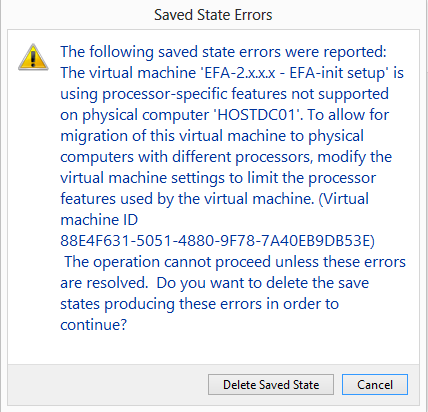Click the virtual machine ID 88E4F631-5051-4880-9F78-7A40EB9DB53E
Image resolution: width=428 pixels, height=412 pixels.
pos(217,241)
